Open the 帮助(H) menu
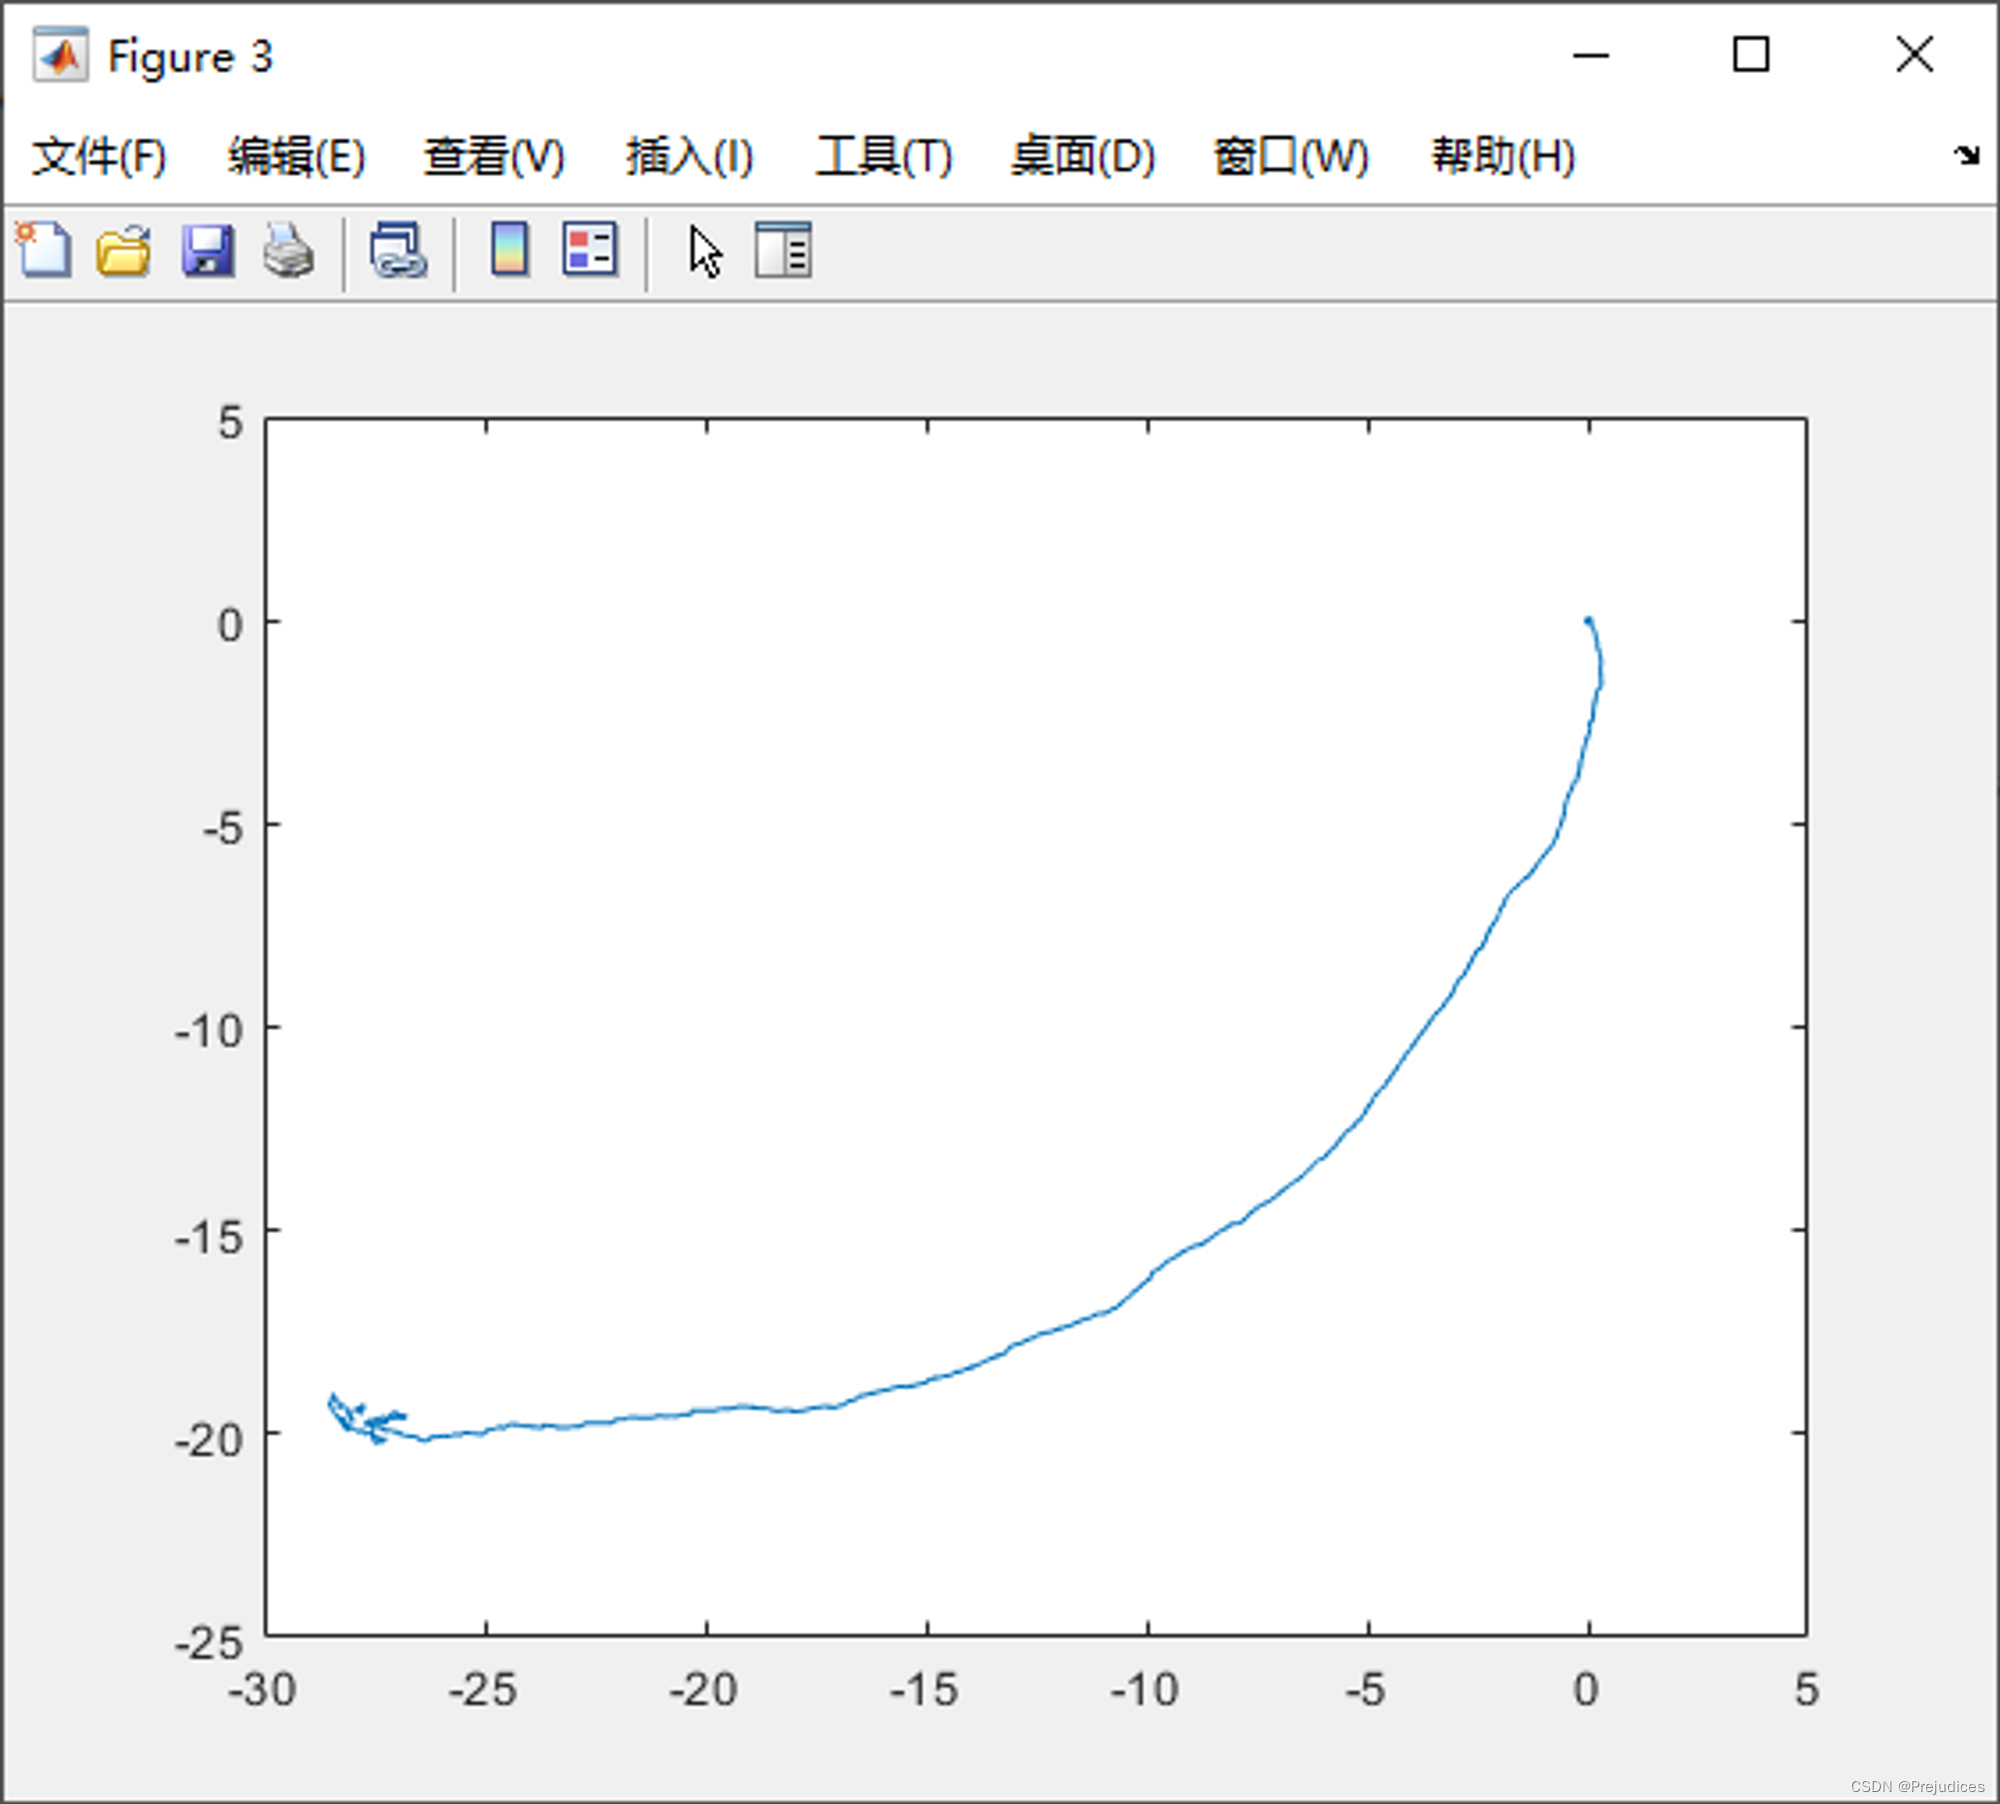The width and height of the screenshot is (2000, 1804). (1503, 157)
